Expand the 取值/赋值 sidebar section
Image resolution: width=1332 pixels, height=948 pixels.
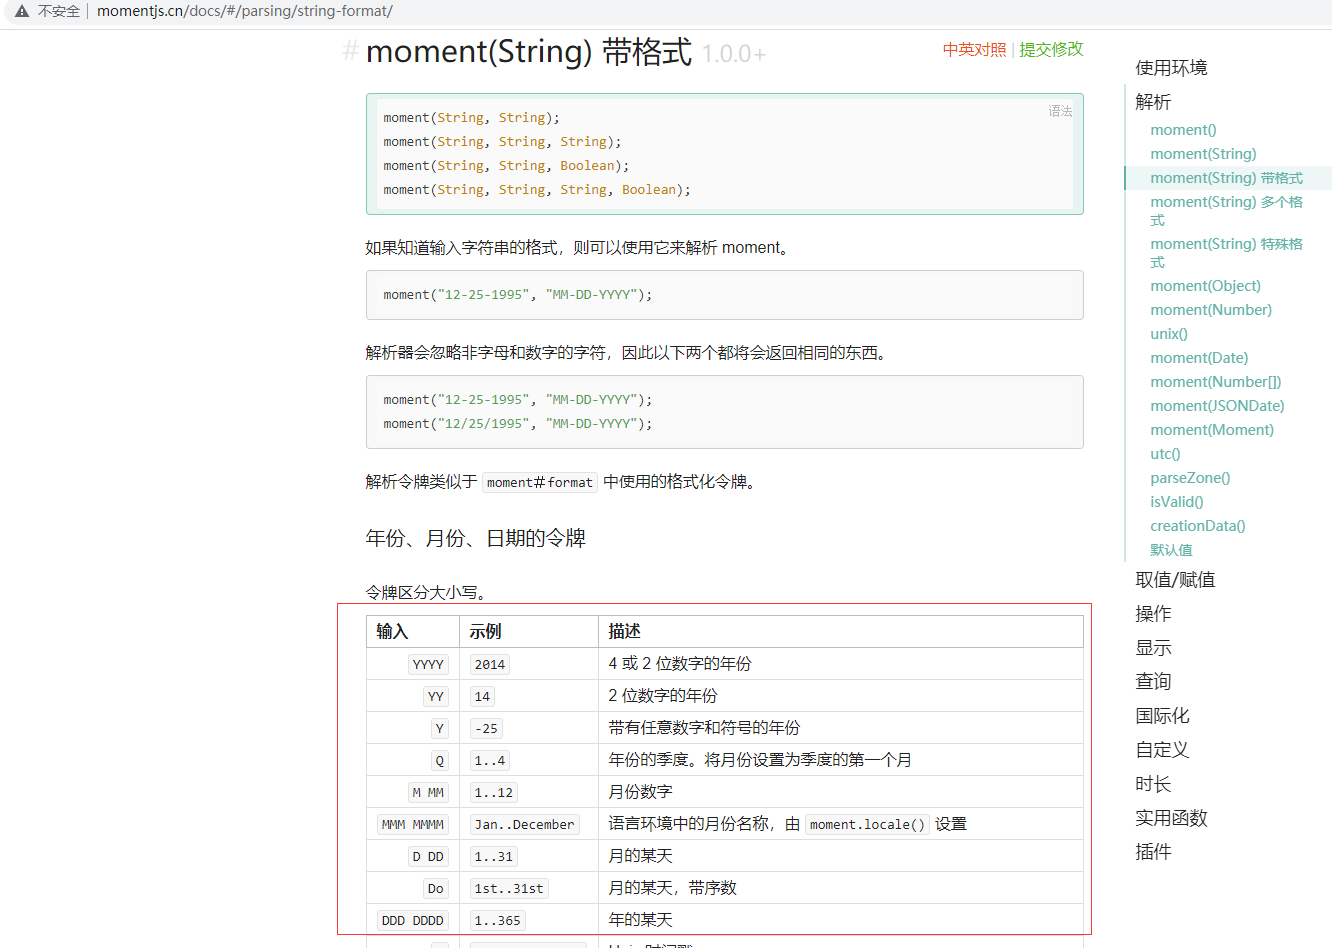(x=1175, y=580)
